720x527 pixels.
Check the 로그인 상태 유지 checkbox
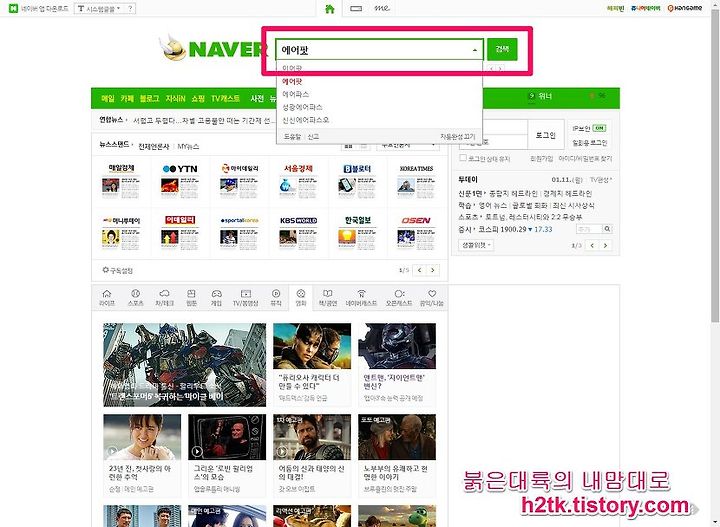[x=463, y=158]
